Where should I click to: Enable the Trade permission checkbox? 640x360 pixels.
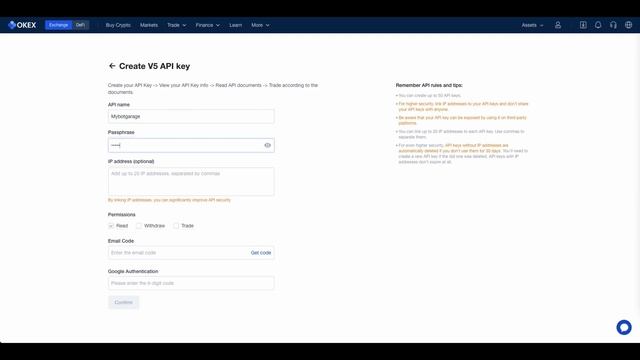point(176,226)
